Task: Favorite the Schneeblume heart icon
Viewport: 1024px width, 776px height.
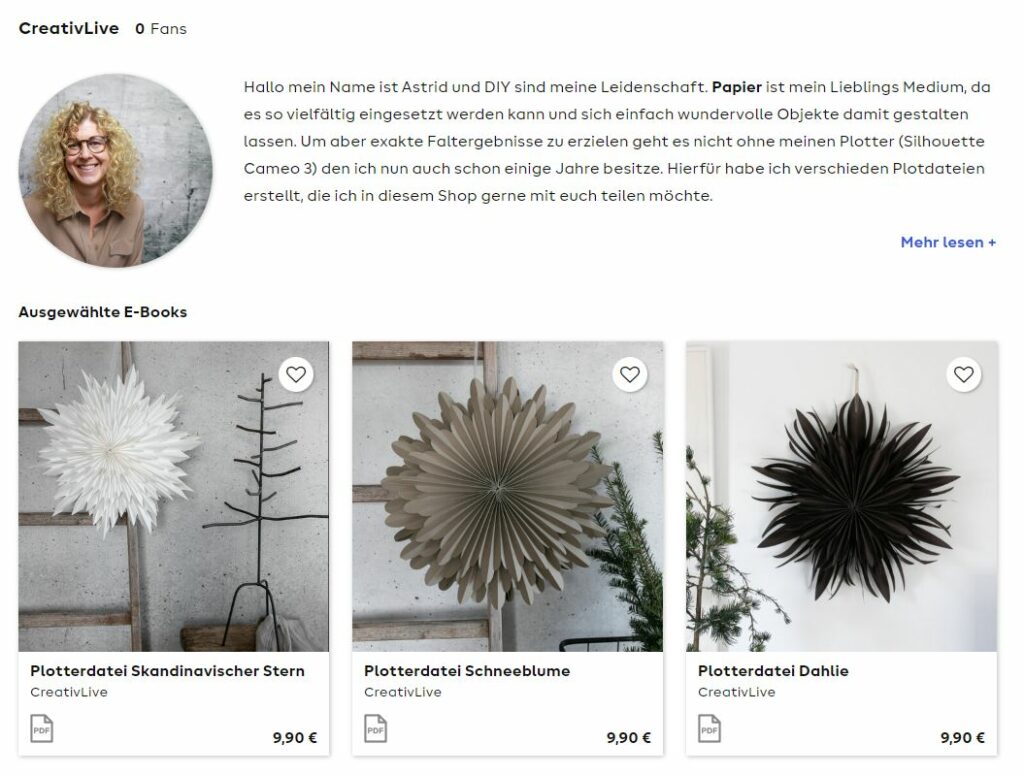Action: 630,374
